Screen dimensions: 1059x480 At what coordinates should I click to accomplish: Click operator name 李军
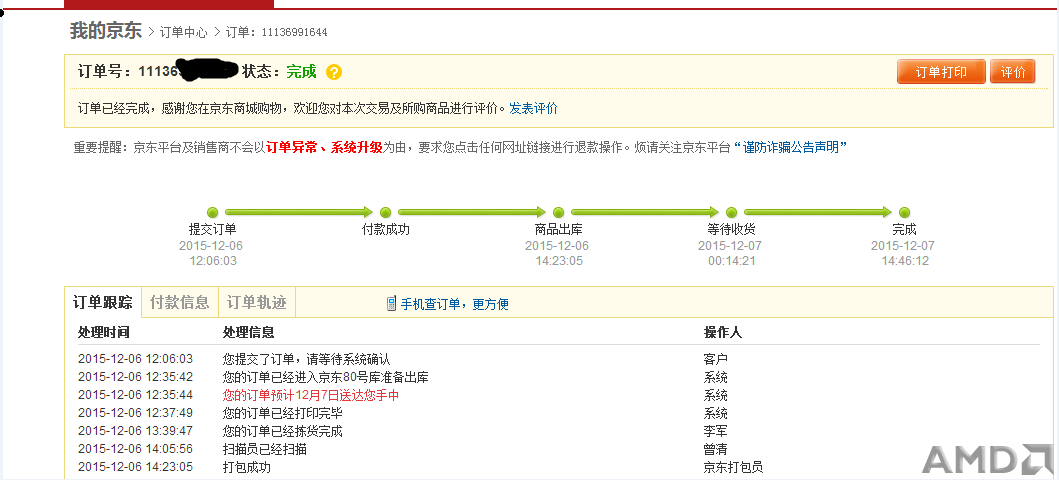click(715, 431)
